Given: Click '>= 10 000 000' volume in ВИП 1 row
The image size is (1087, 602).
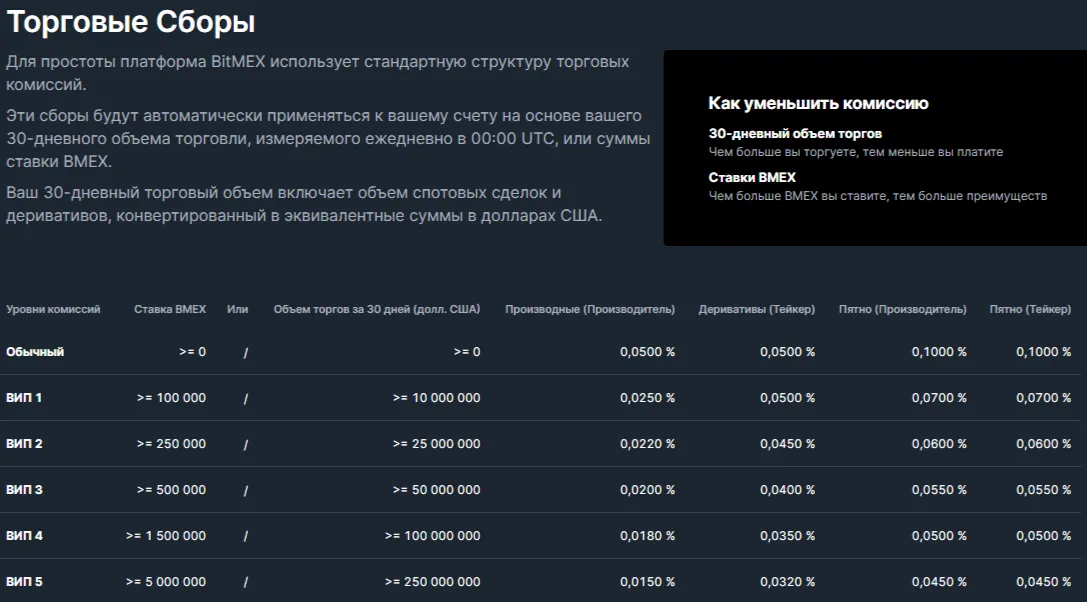Looking at the screenshot, I should pos(436,397).
